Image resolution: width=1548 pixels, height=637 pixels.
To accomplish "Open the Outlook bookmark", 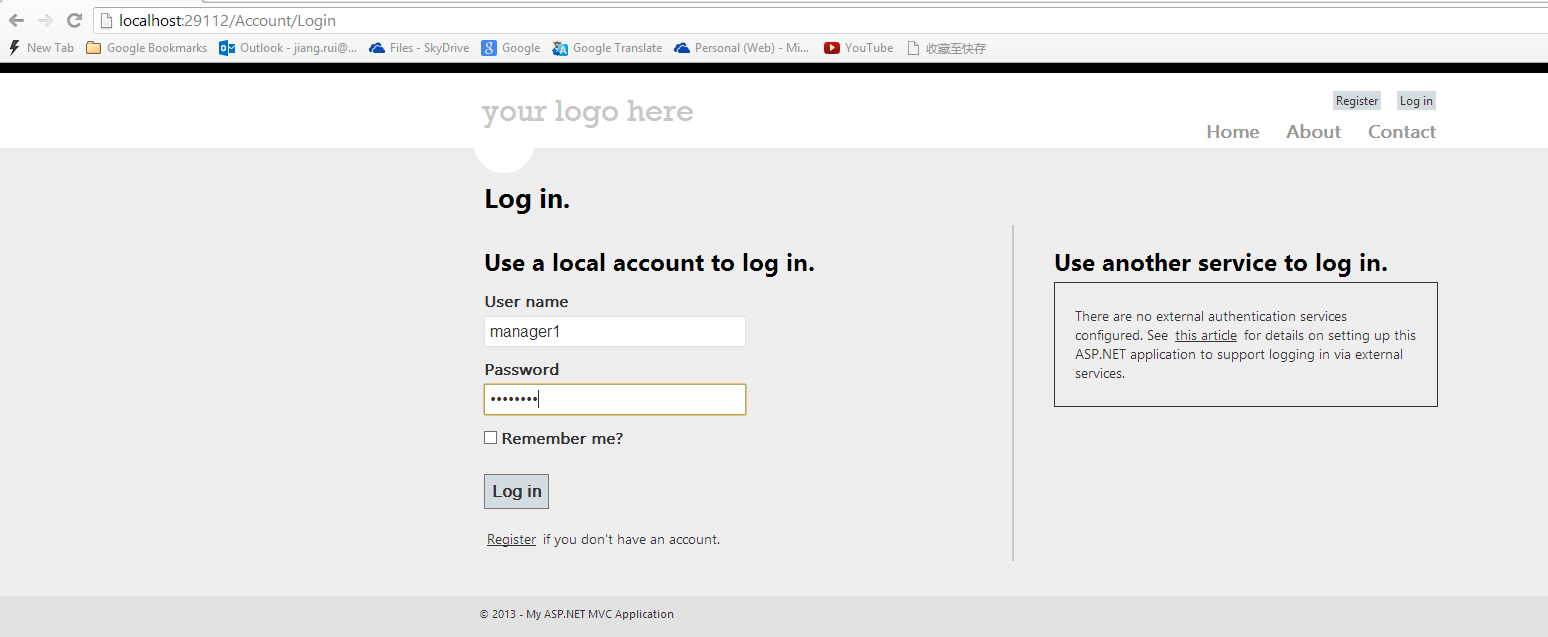I will coord(288,48).
